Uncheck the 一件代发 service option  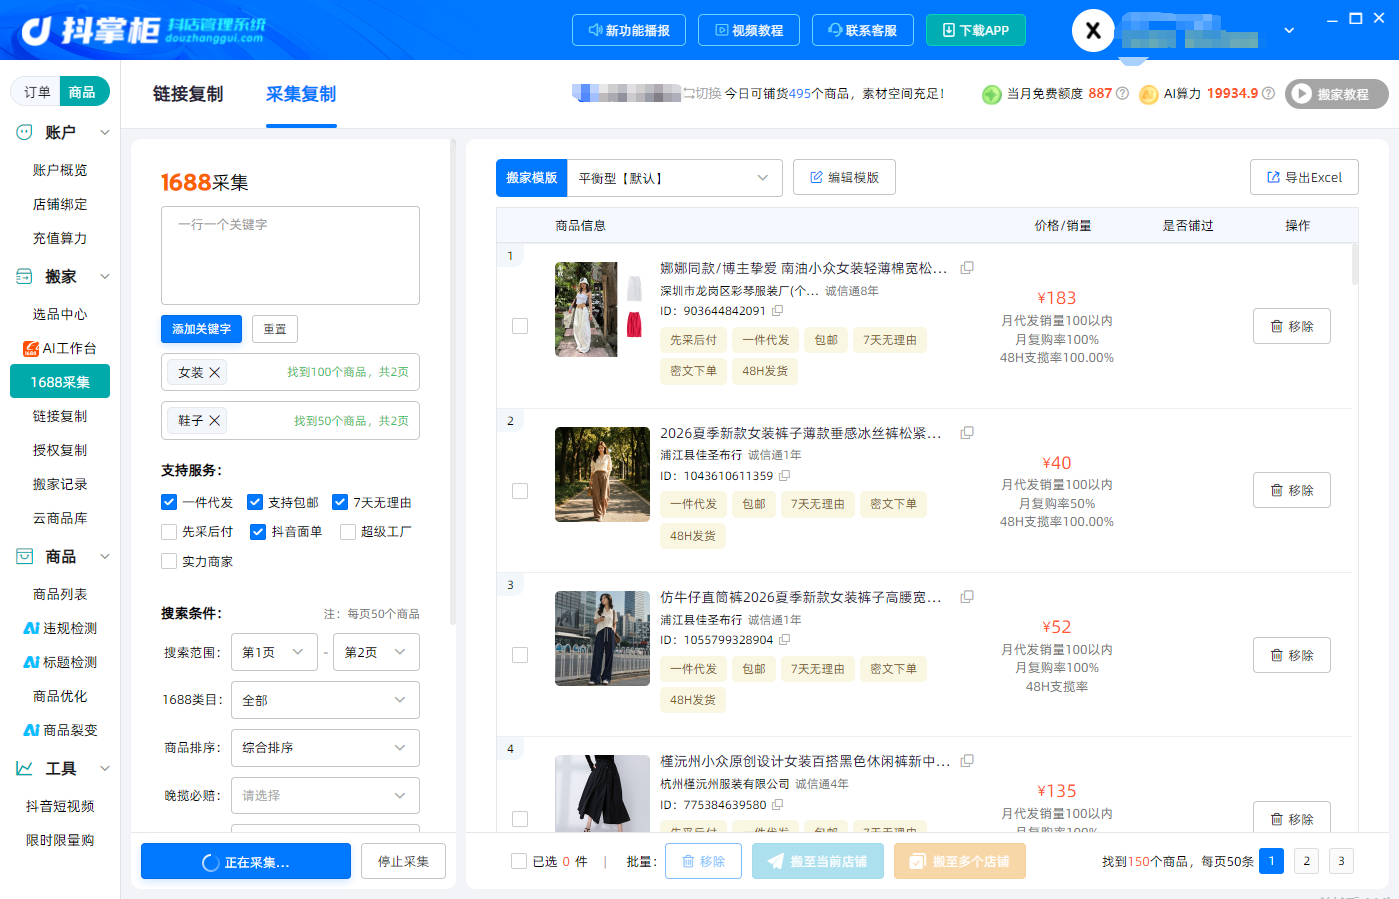pos(169,502)
